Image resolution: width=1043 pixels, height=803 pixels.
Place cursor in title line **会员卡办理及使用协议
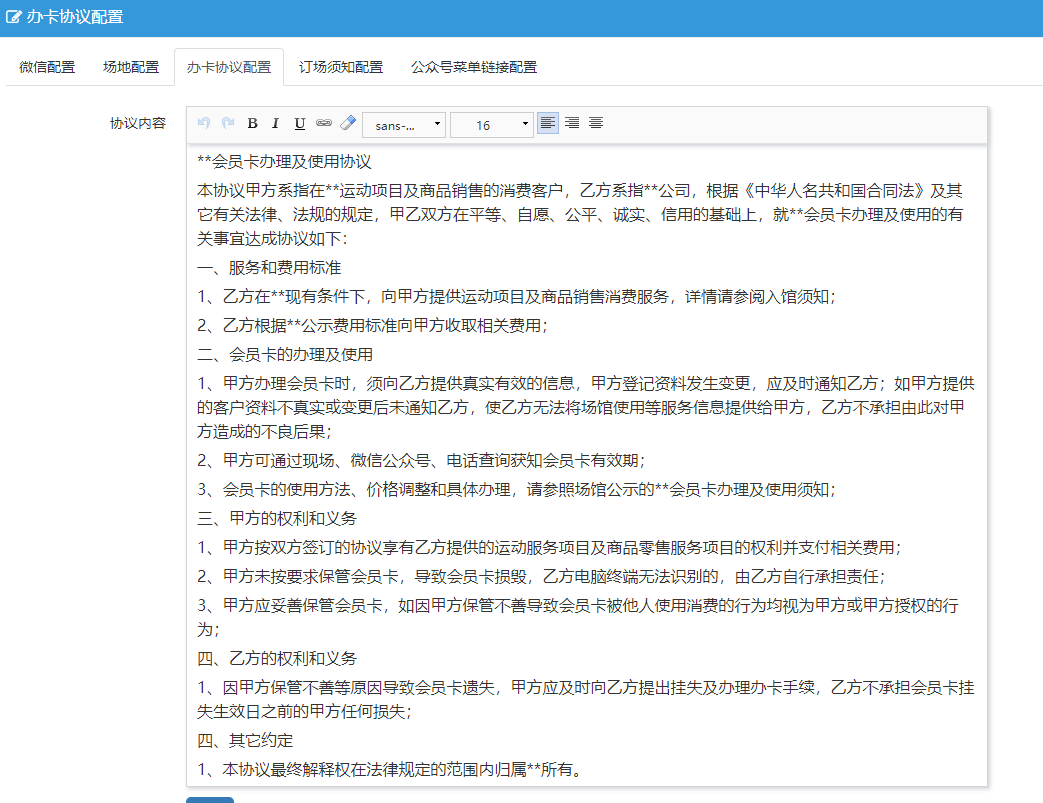pyautogui.click(x=284, y=162)
